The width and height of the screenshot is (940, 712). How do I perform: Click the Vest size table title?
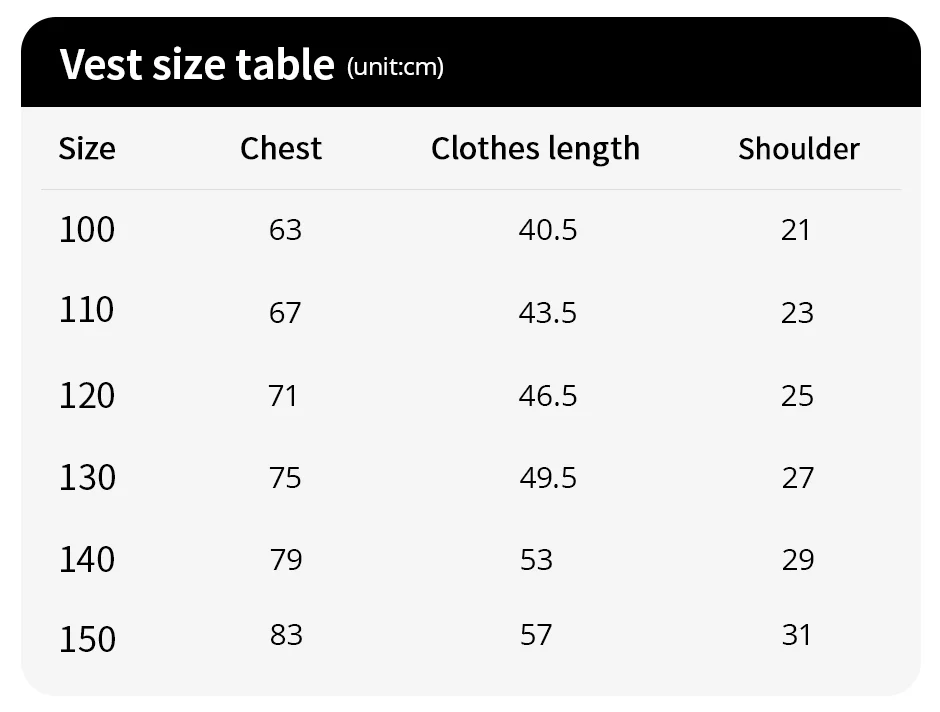(x=197, y=64)
